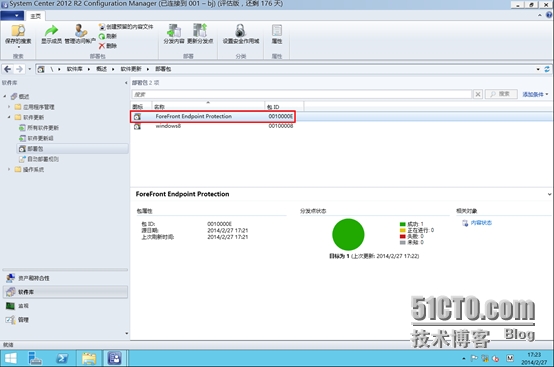Sort by the Icon (图标) column header

coord(141,106)
